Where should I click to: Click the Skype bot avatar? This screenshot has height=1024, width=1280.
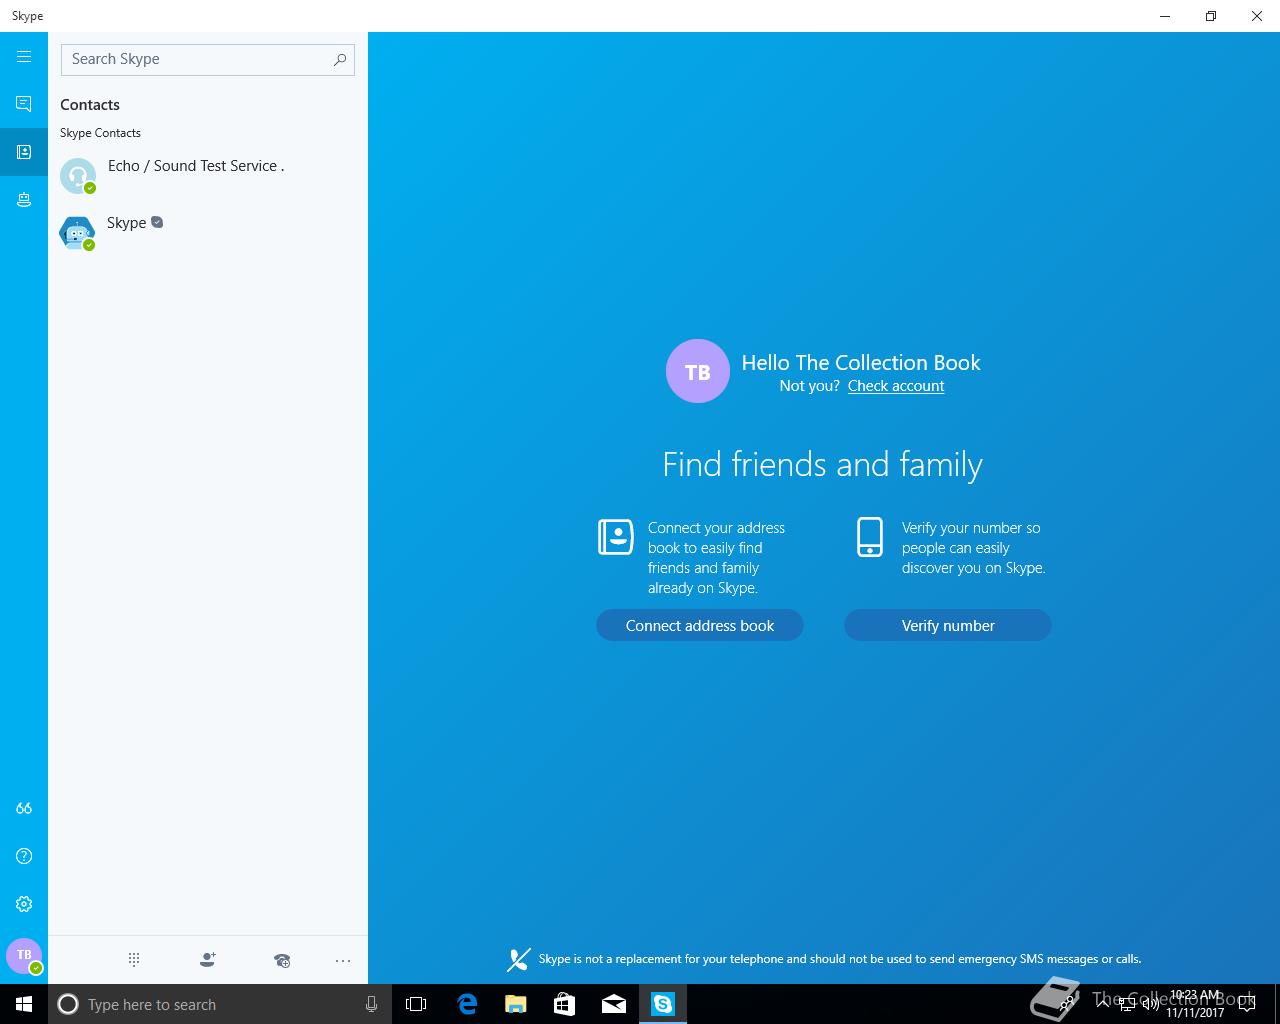pos(77,233)
